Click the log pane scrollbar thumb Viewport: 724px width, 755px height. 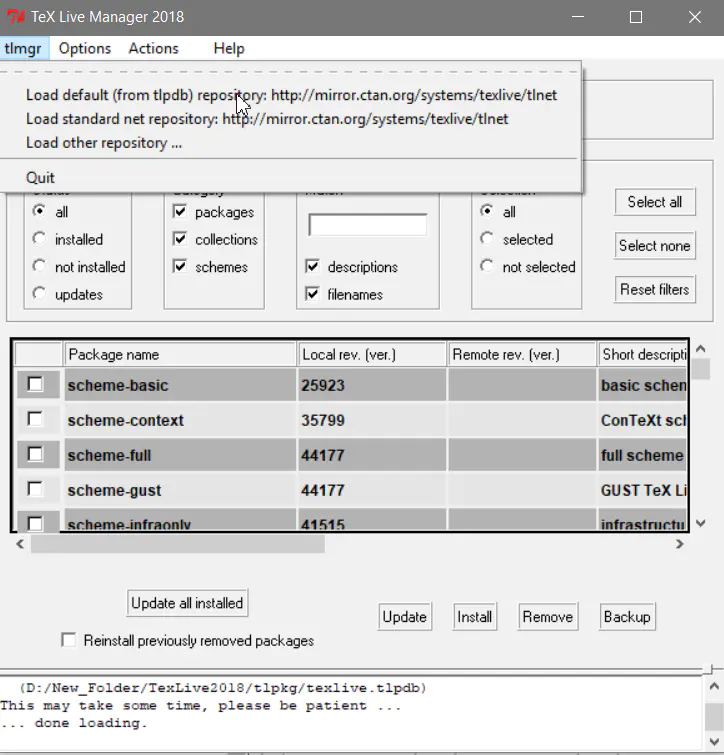[x=714, y=717]
